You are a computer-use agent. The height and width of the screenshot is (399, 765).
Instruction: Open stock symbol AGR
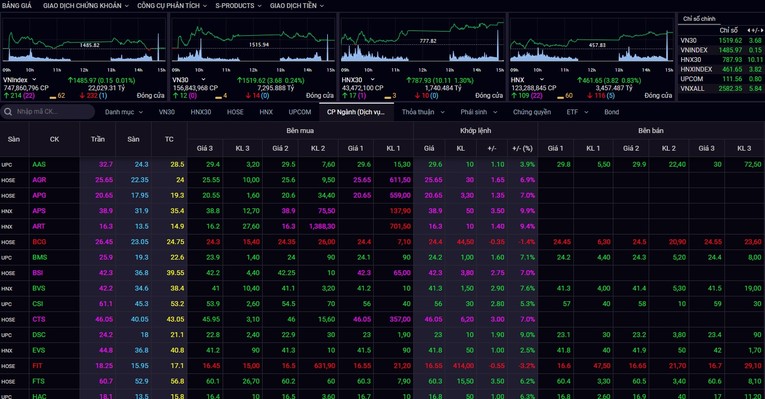click(39, 180)
